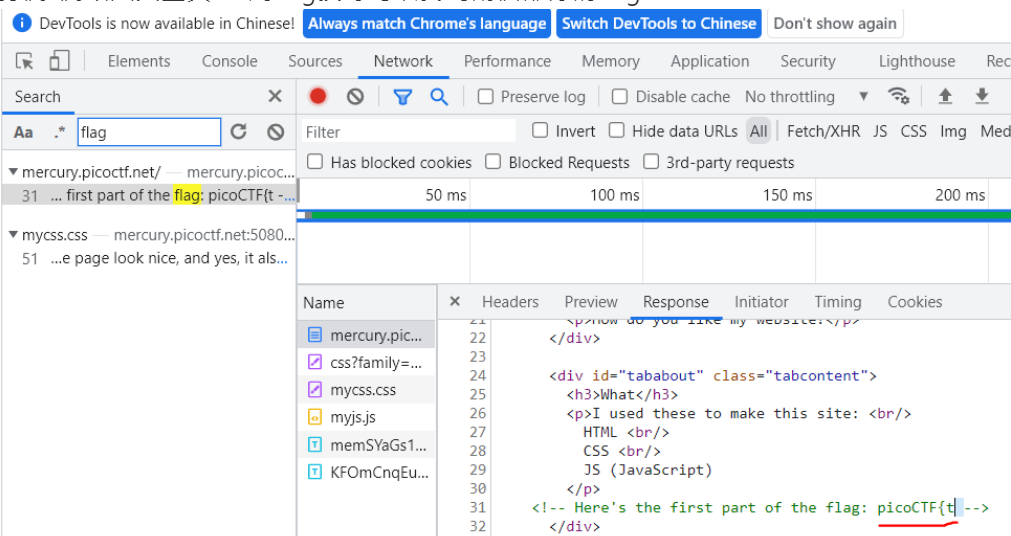
Task: Click Always match Chrome's language button
Action: click(x=427, y=23)
